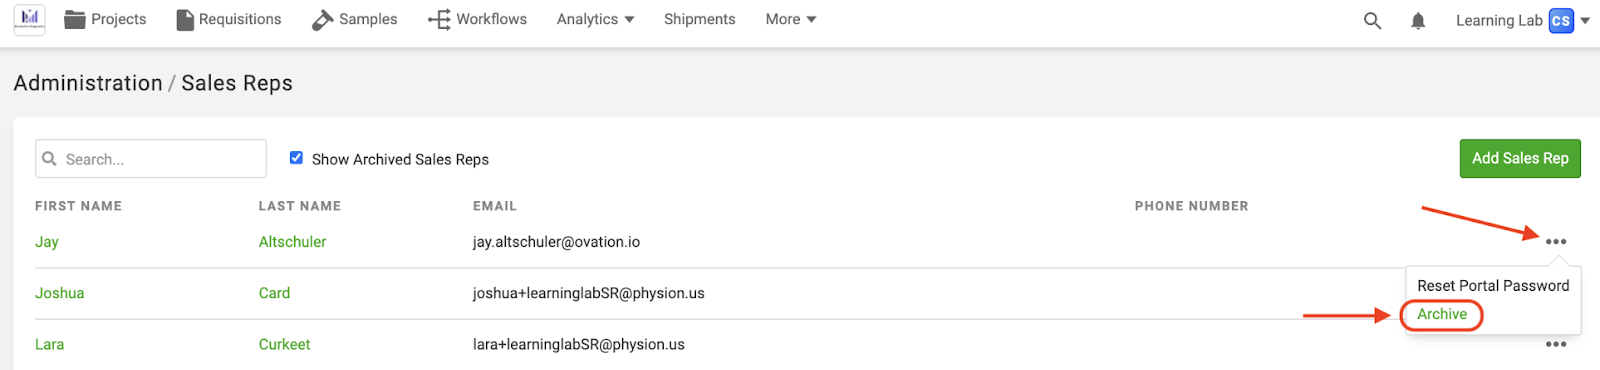Expand the Learning Lab account dropdown arrow
Screen dimensions: 1600x370
click(x=1585, y=20)
